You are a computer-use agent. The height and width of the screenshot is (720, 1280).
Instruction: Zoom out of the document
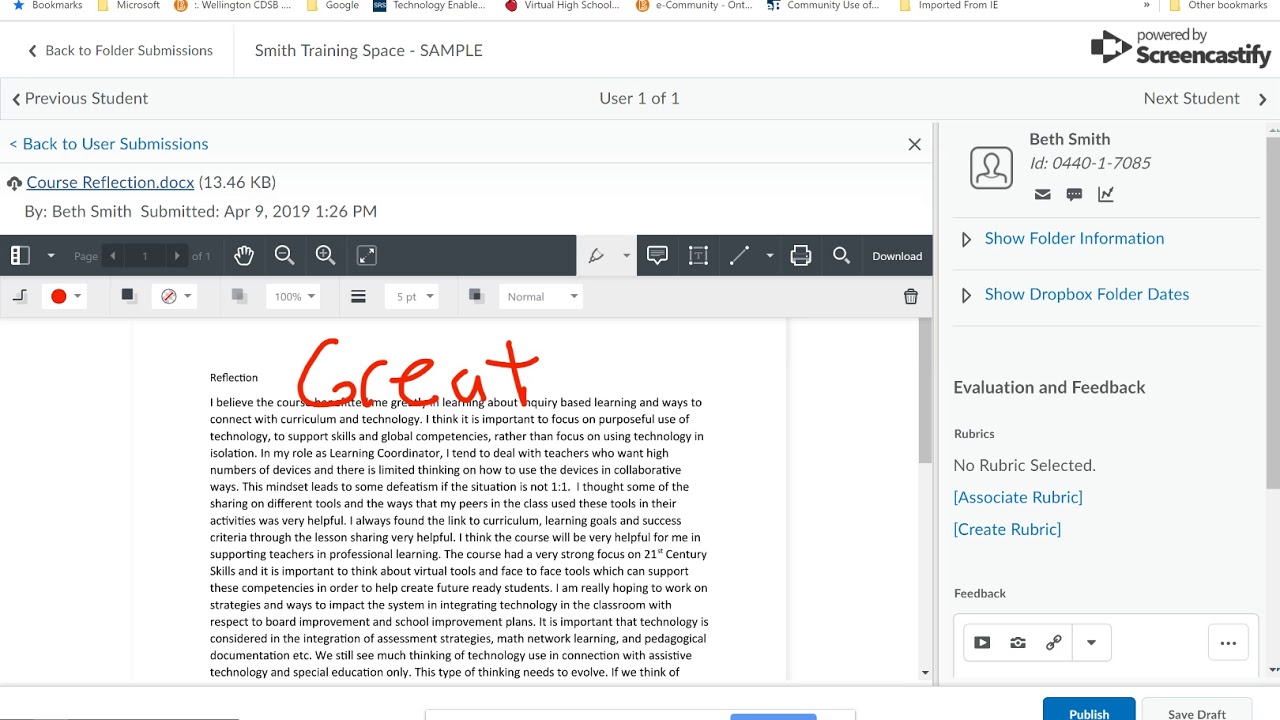(x=284, y=256)
